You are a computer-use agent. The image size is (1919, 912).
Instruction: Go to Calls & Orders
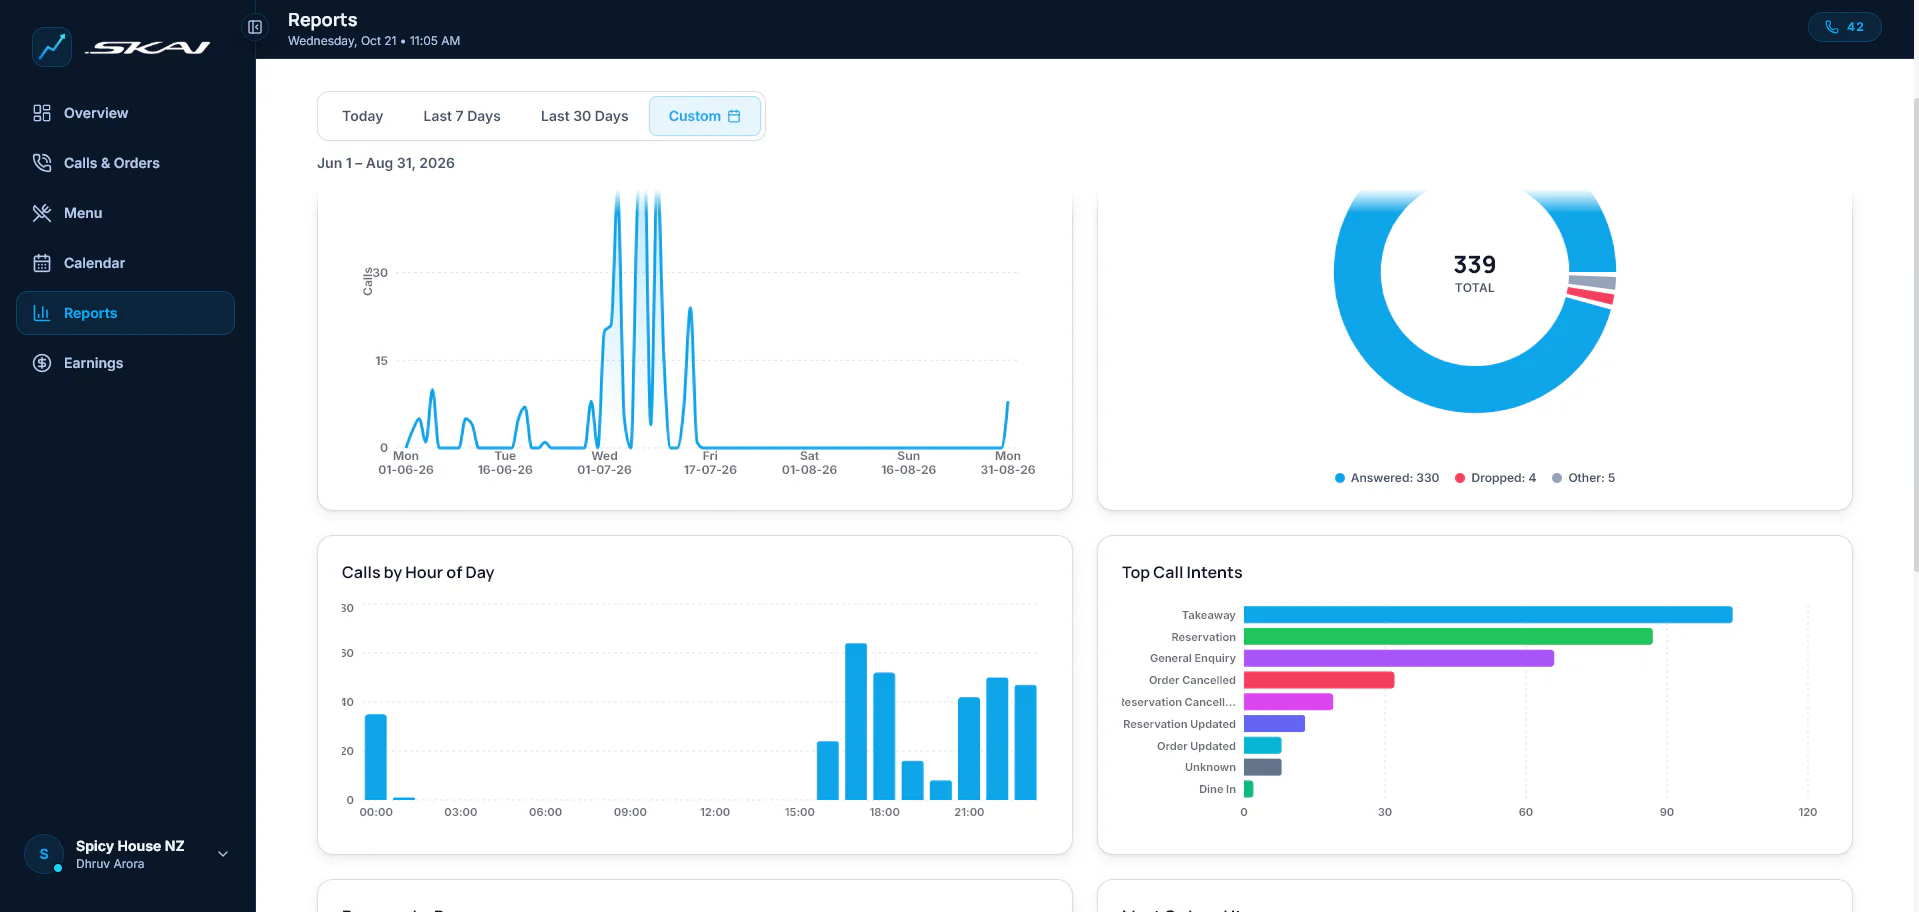125,163
